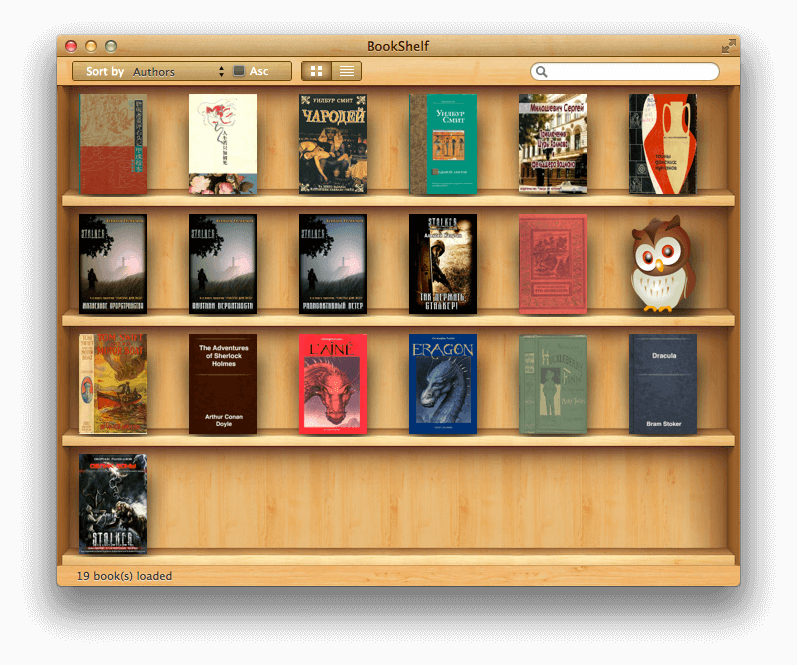This screenshot has height=665, width=797.
Task: Select the L'AÎNÉ red dragon book
Action: (333, 384)
